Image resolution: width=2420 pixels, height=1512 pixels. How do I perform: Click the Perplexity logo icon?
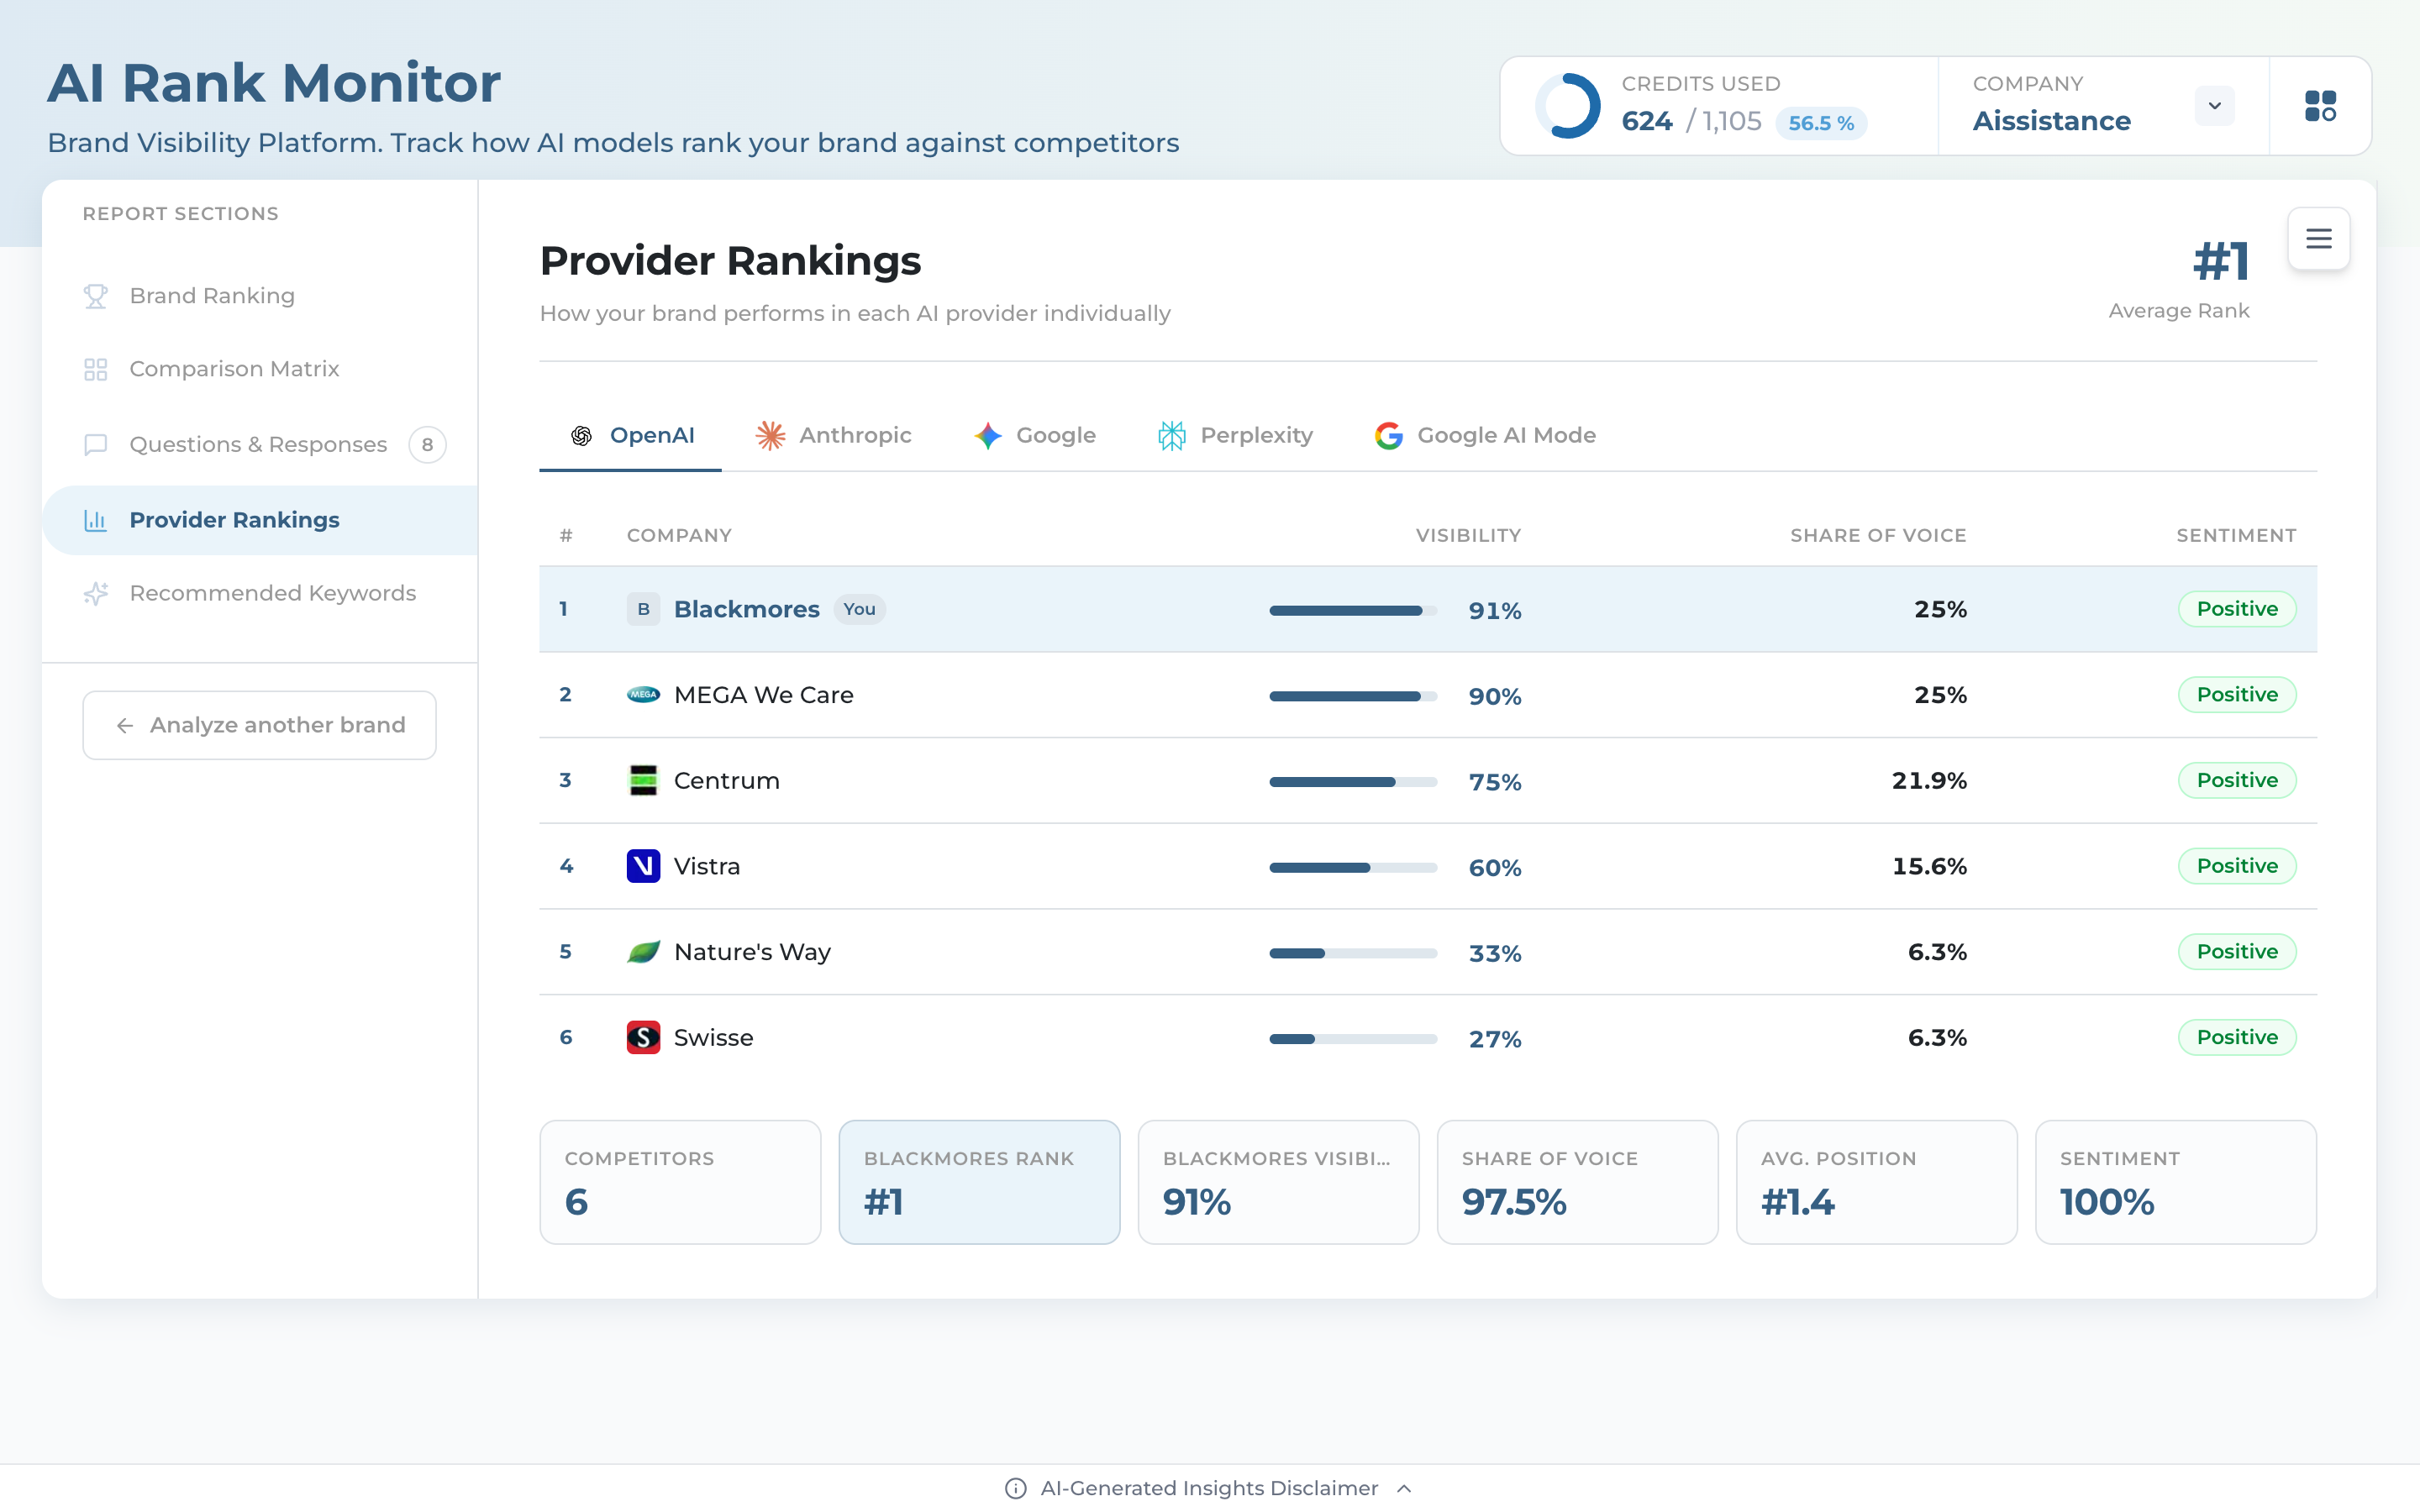1172,436
